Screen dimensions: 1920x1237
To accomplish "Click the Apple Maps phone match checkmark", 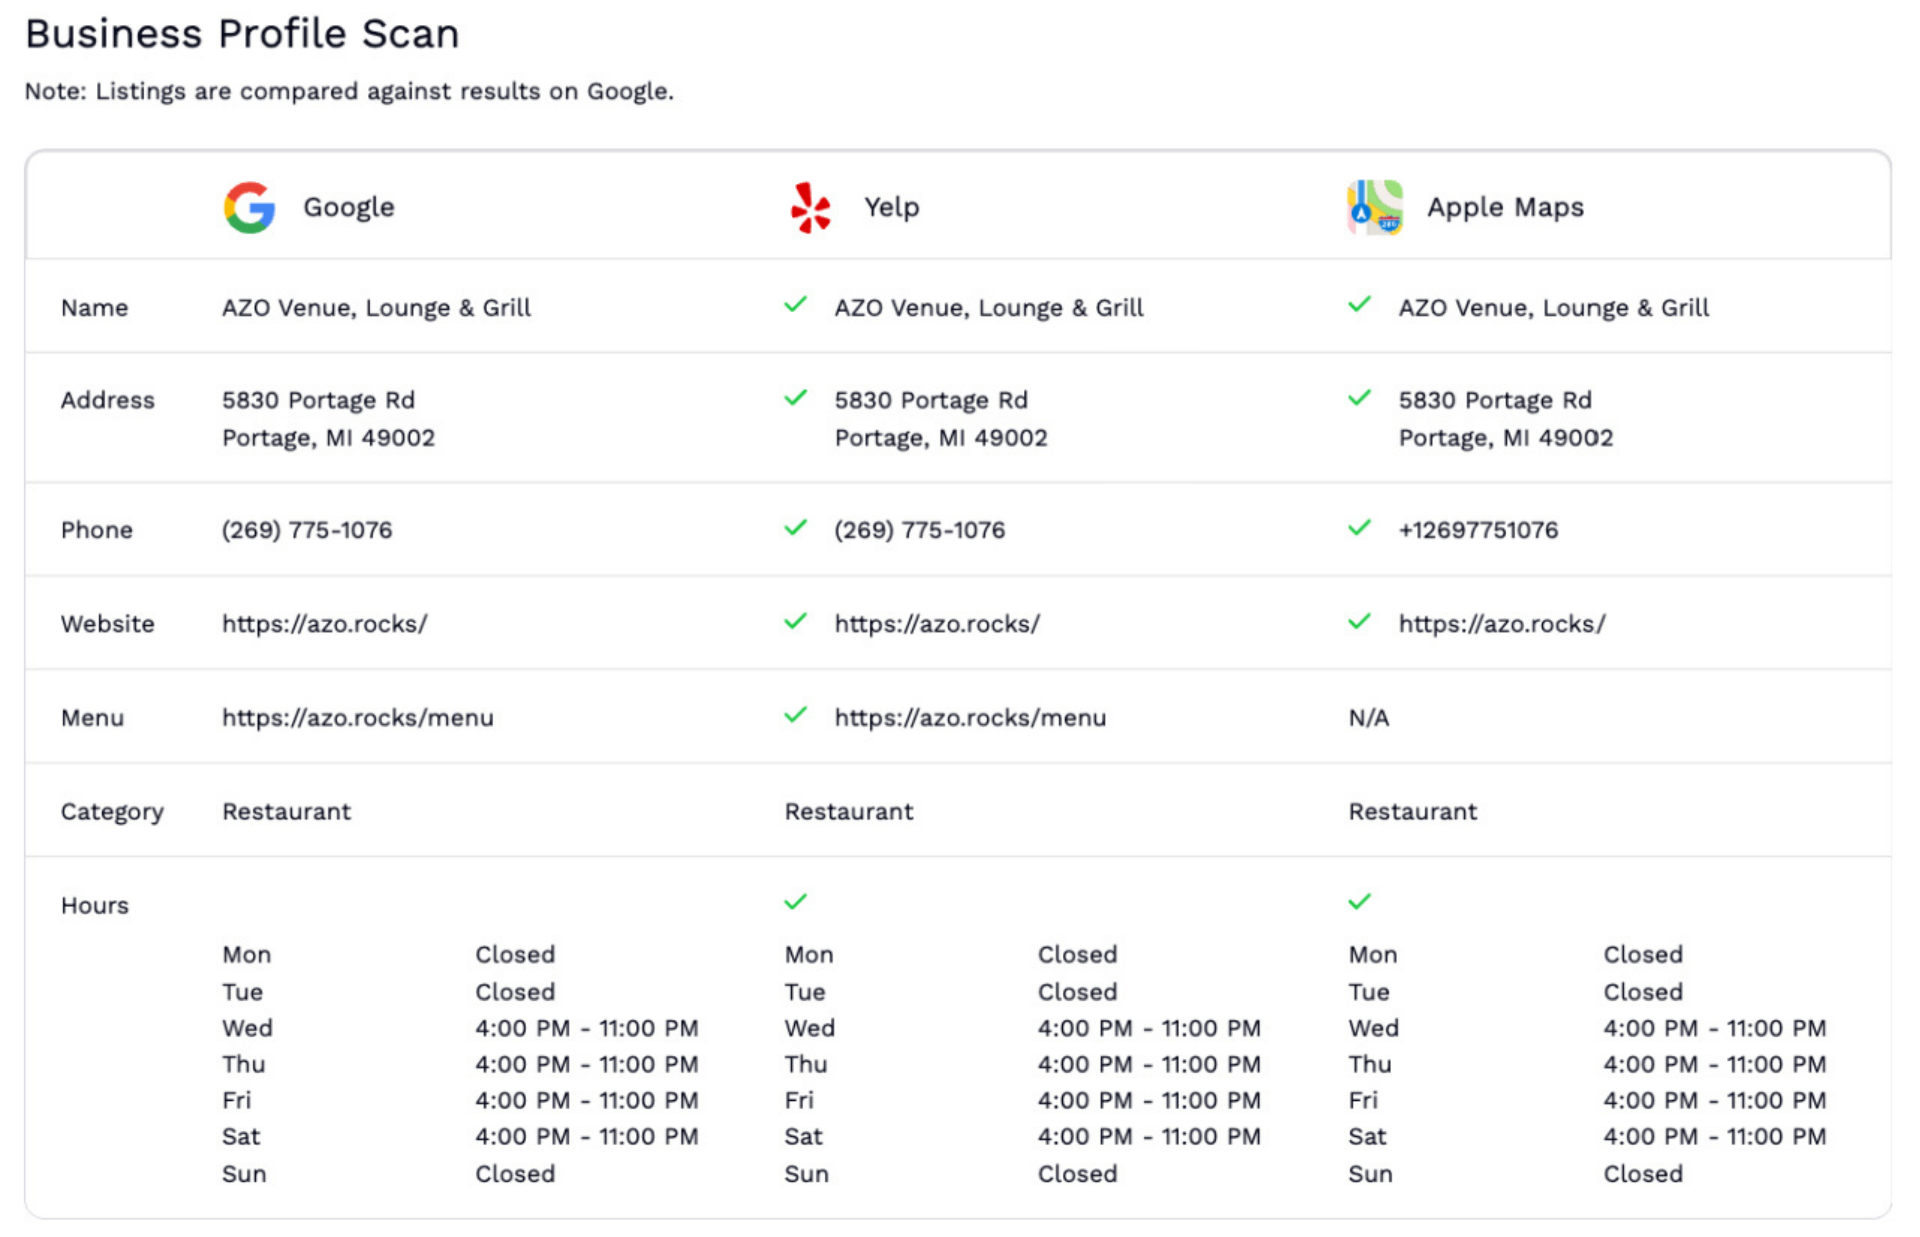I will pos(1360,527).
